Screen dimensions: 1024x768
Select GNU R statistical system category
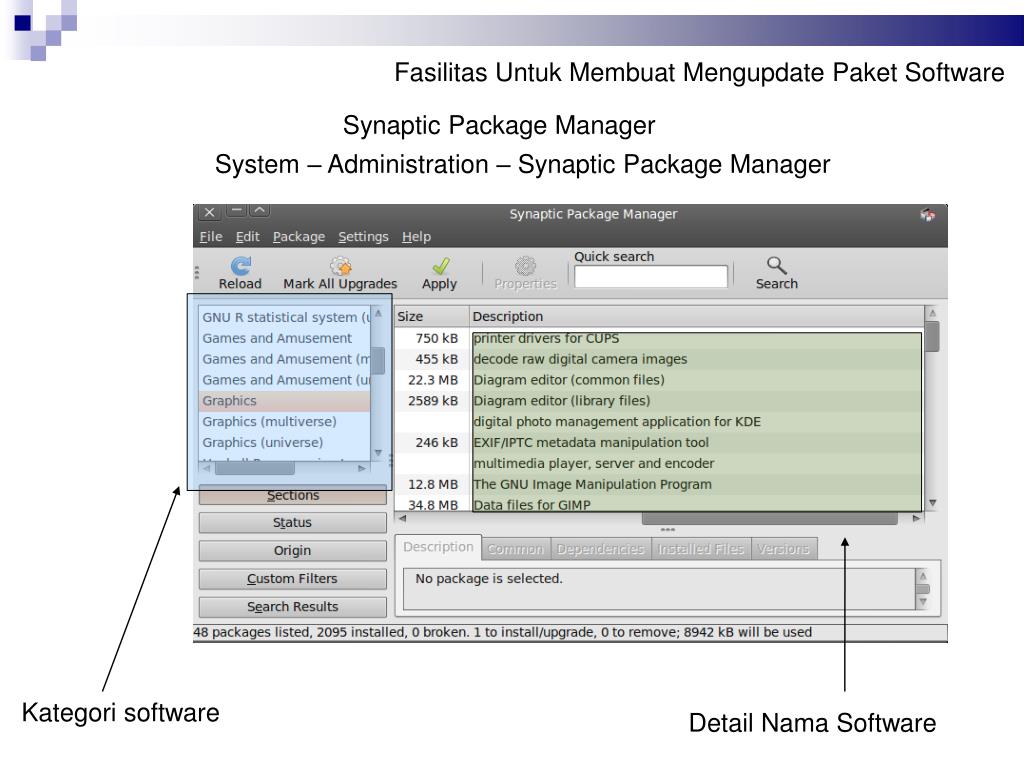pos(285,317)
